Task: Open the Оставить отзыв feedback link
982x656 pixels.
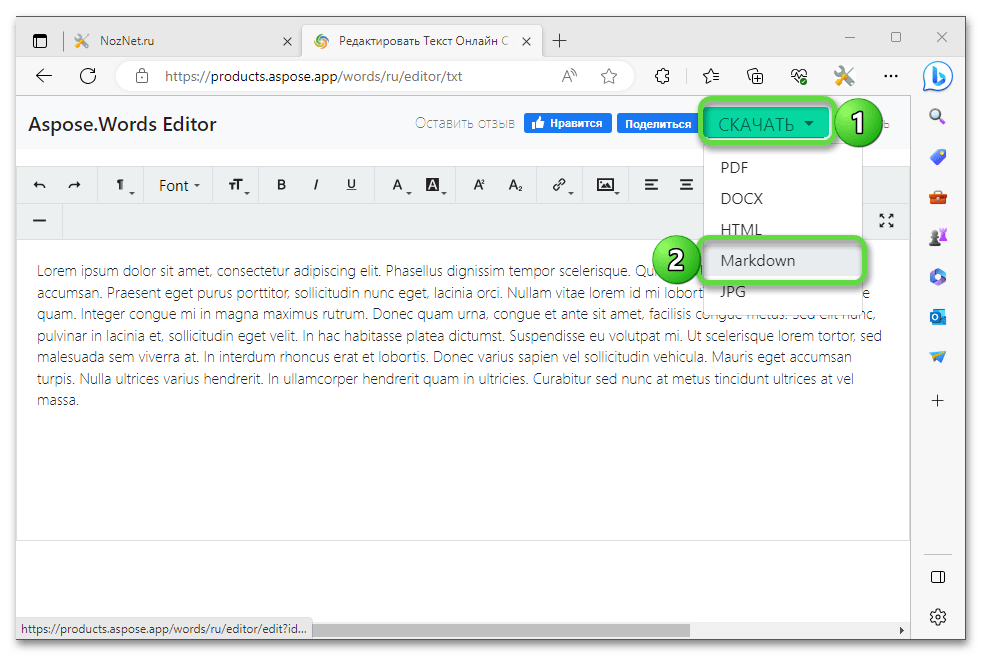Action: pos(465,123)
